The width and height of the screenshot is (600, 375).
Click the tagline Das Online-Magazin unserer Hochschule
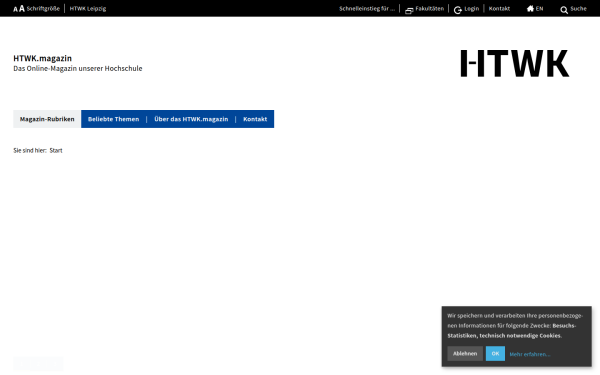click(78, 68)
